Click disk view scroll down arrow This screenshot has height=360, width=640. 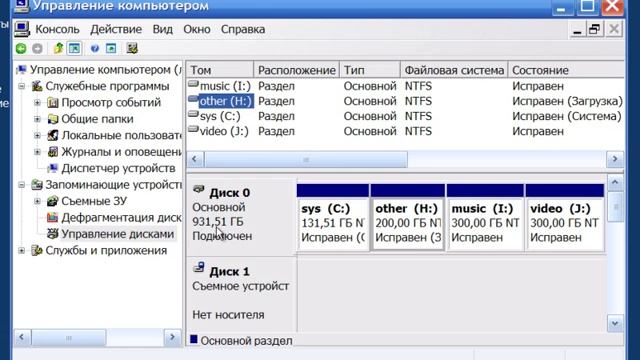[615, 324]
